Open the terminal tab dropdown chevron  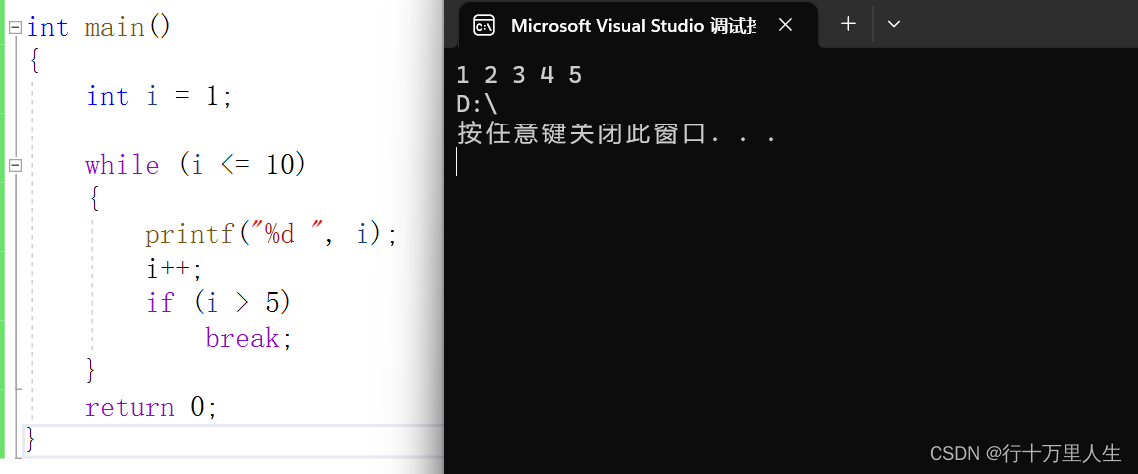pos(894,24)
